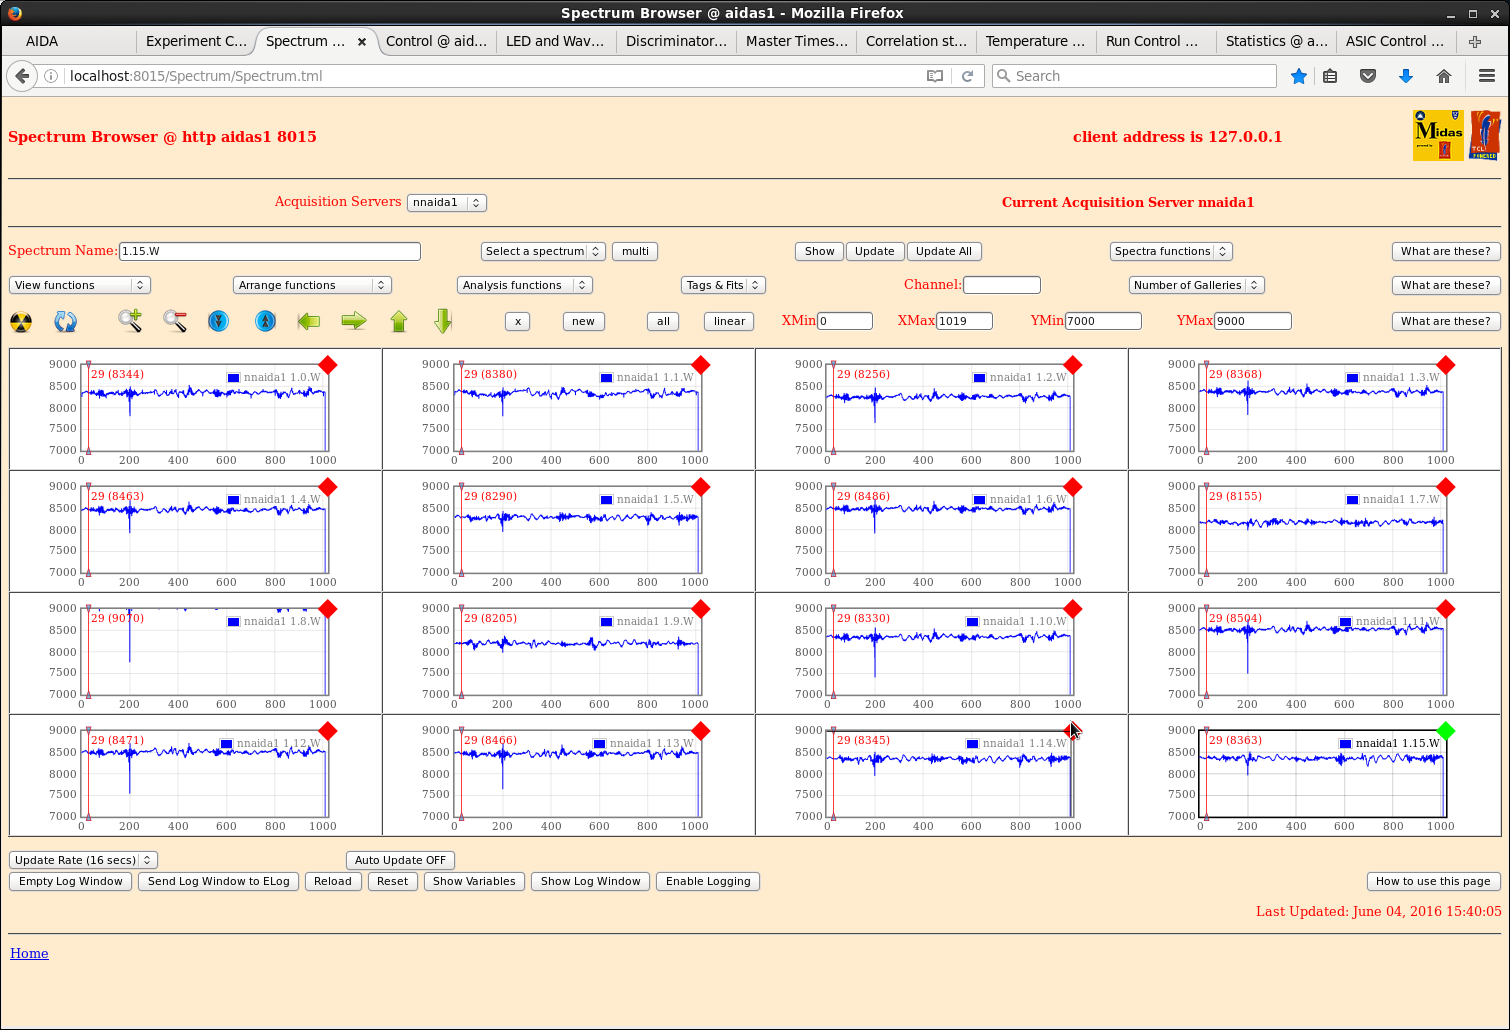Click the nnaida1 1.8.W spectrum plot
Image resolution: width=1510 pixels, height=1030 pixels.
[x=205, y=652]
